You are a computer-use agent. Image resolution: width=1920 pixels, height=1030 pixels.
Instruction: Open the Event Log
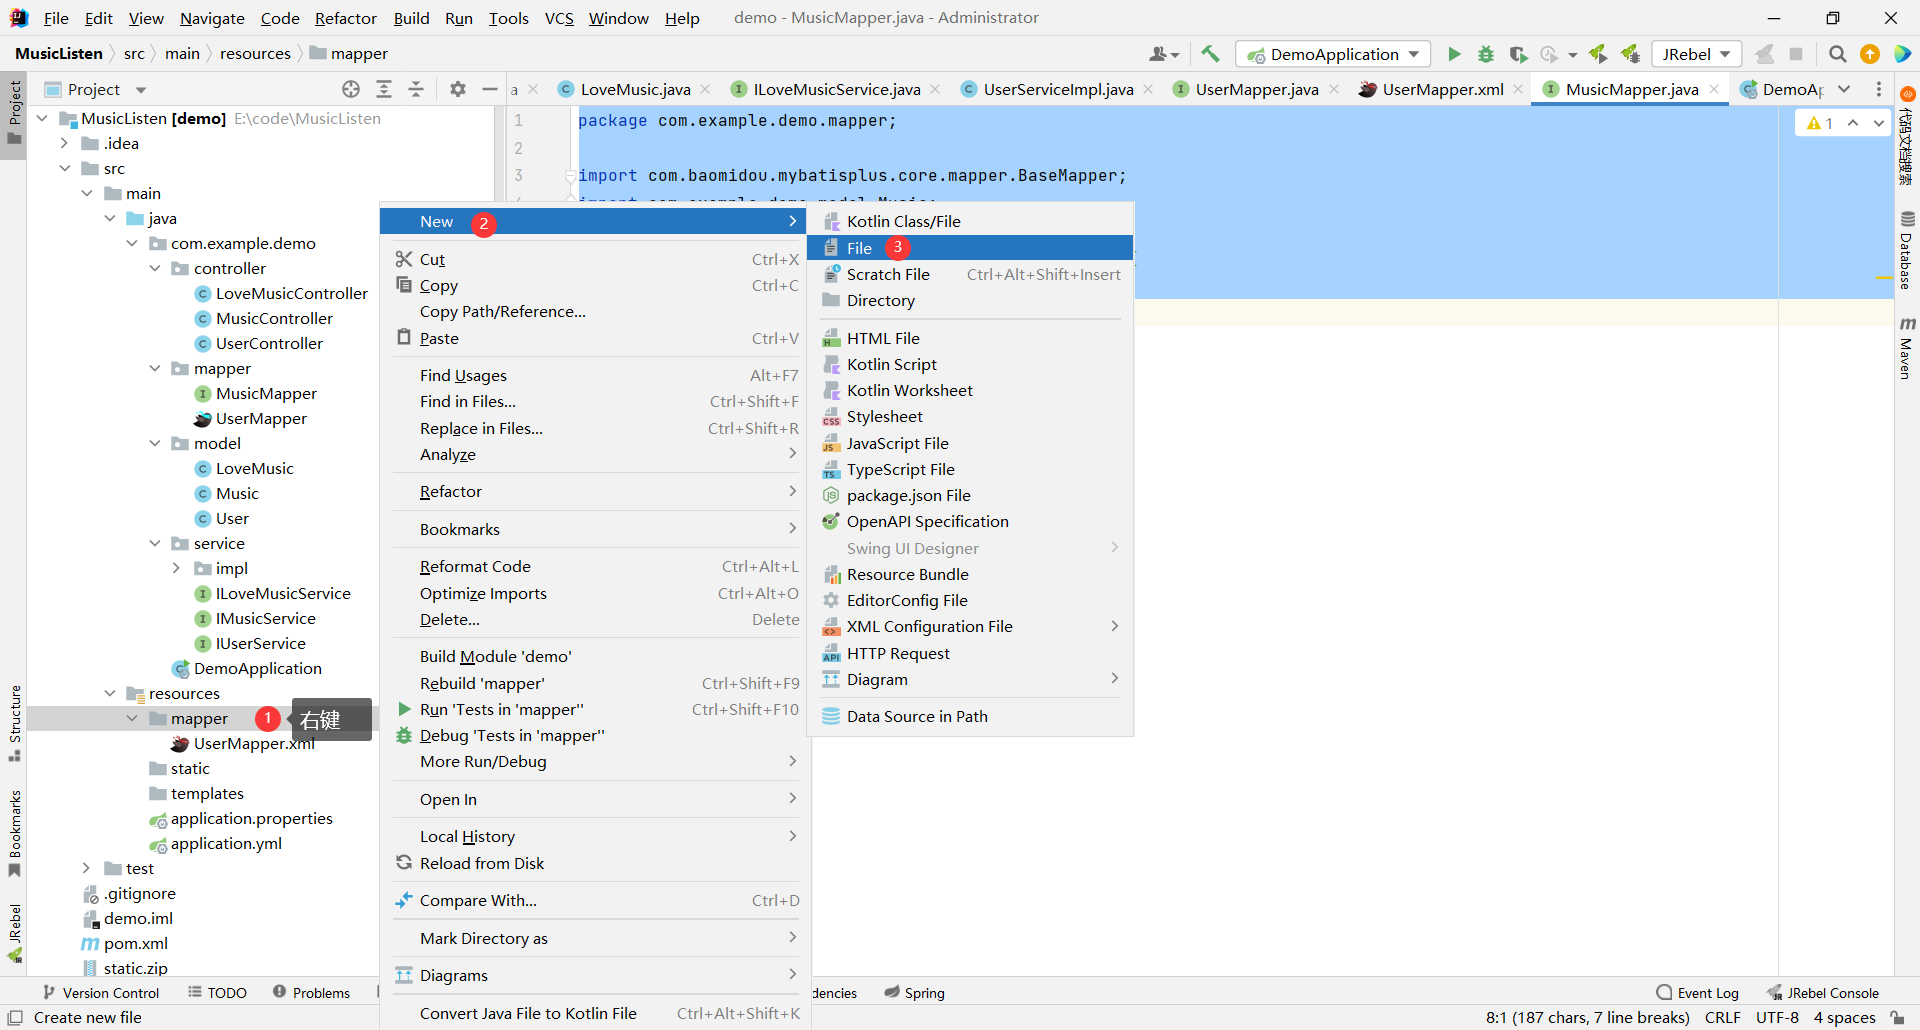click(x=1697, y=993)
